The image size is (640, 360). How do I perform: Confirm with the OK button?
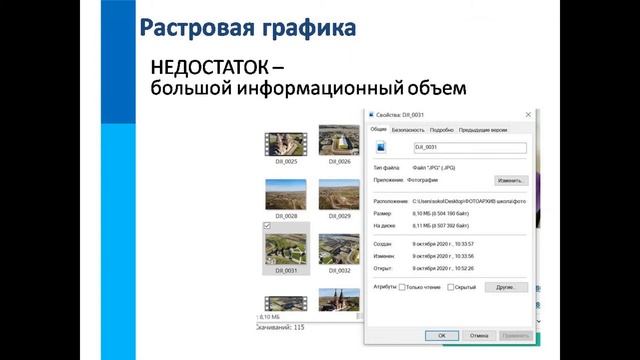click(442, 336)
